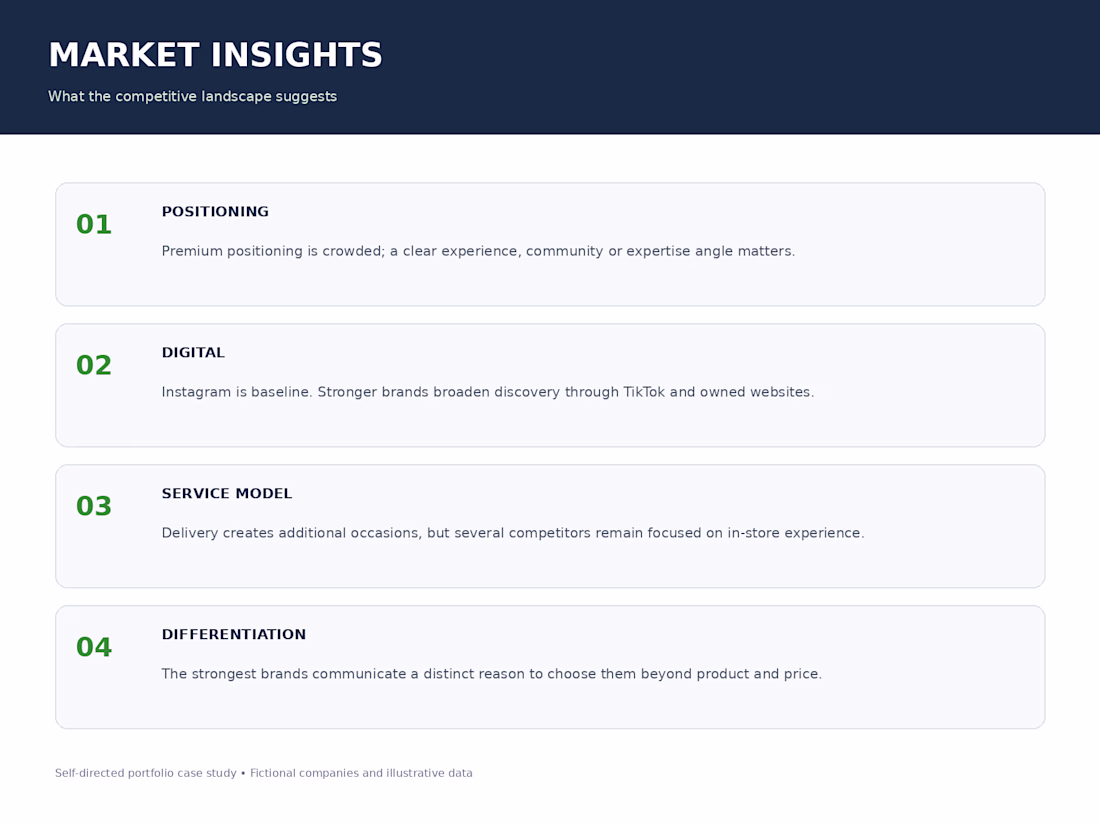The image size is (1100, 825).
Task: Select the subtitle about competitive landscape
Action: tap(192, 96)
